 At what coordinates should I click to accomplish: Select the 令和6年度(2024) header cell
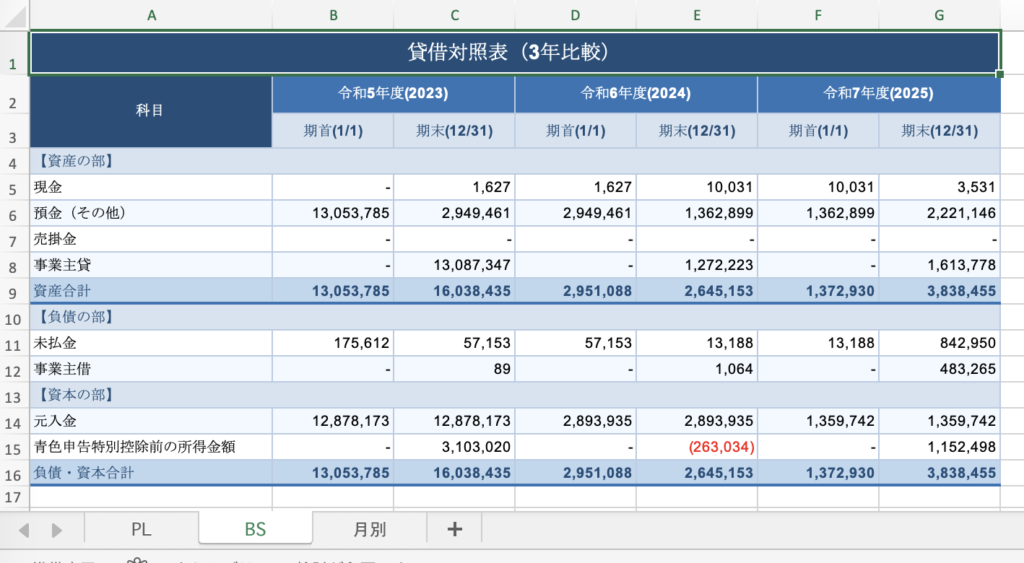[636, 94]
